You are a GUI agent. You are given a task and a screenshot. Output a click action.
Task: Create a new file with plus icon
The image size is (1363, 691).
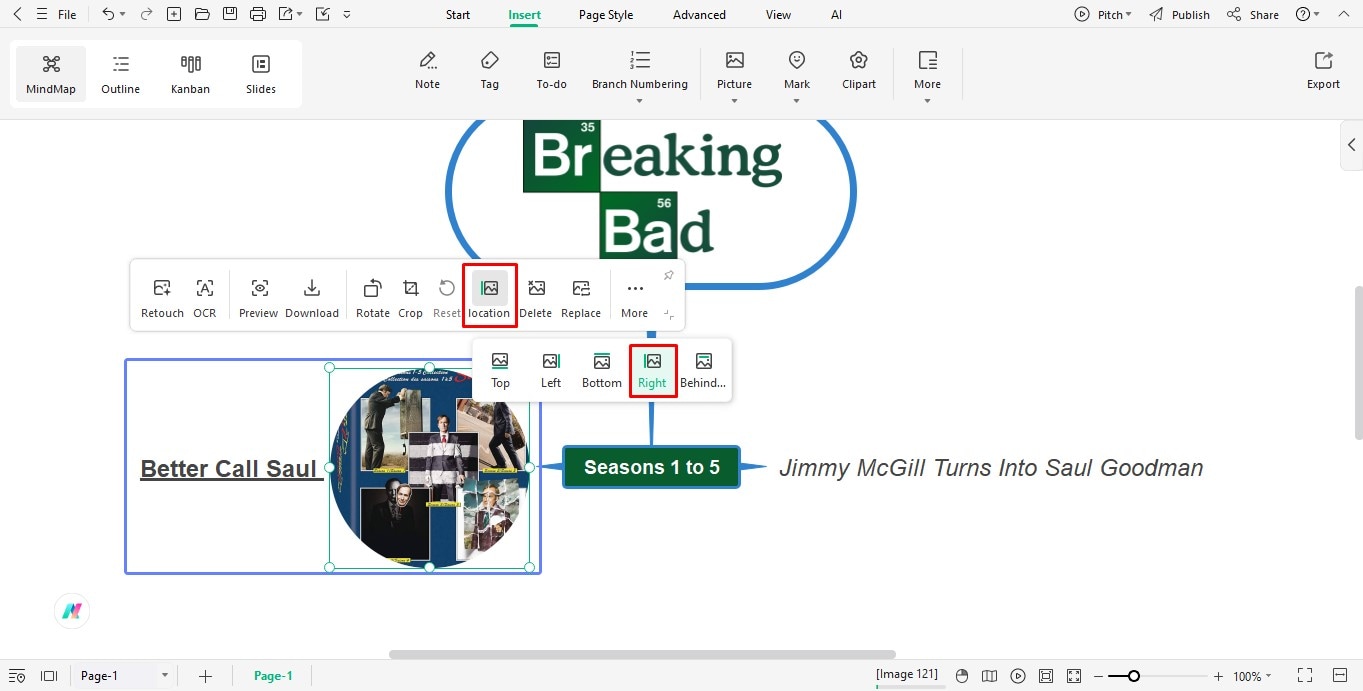(x=174, y=14)
